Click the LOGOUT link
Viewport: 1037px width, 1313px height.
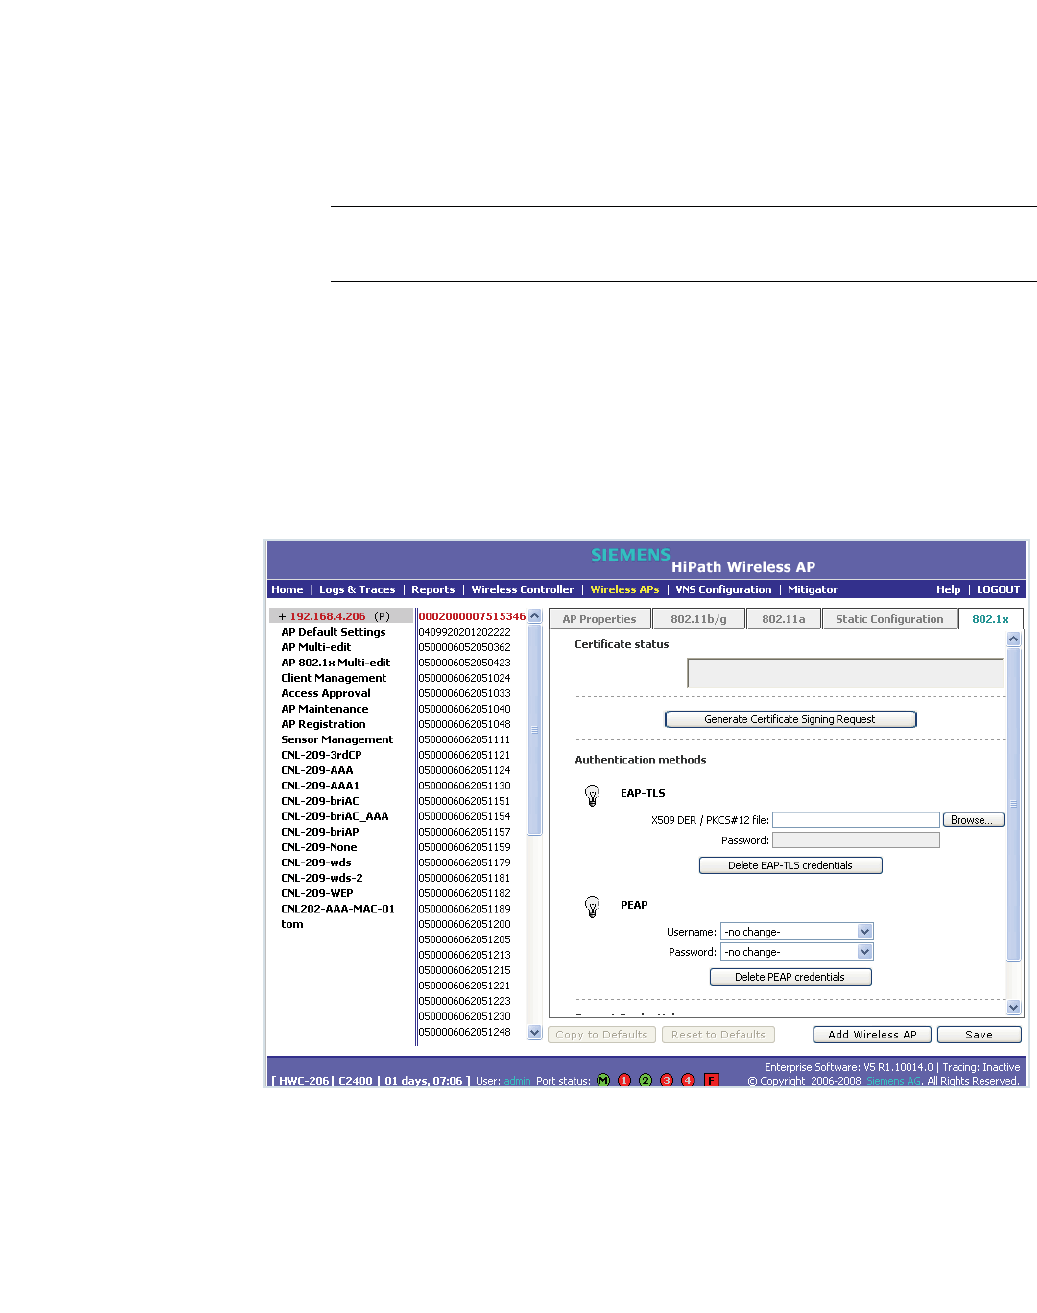point(999,590)
